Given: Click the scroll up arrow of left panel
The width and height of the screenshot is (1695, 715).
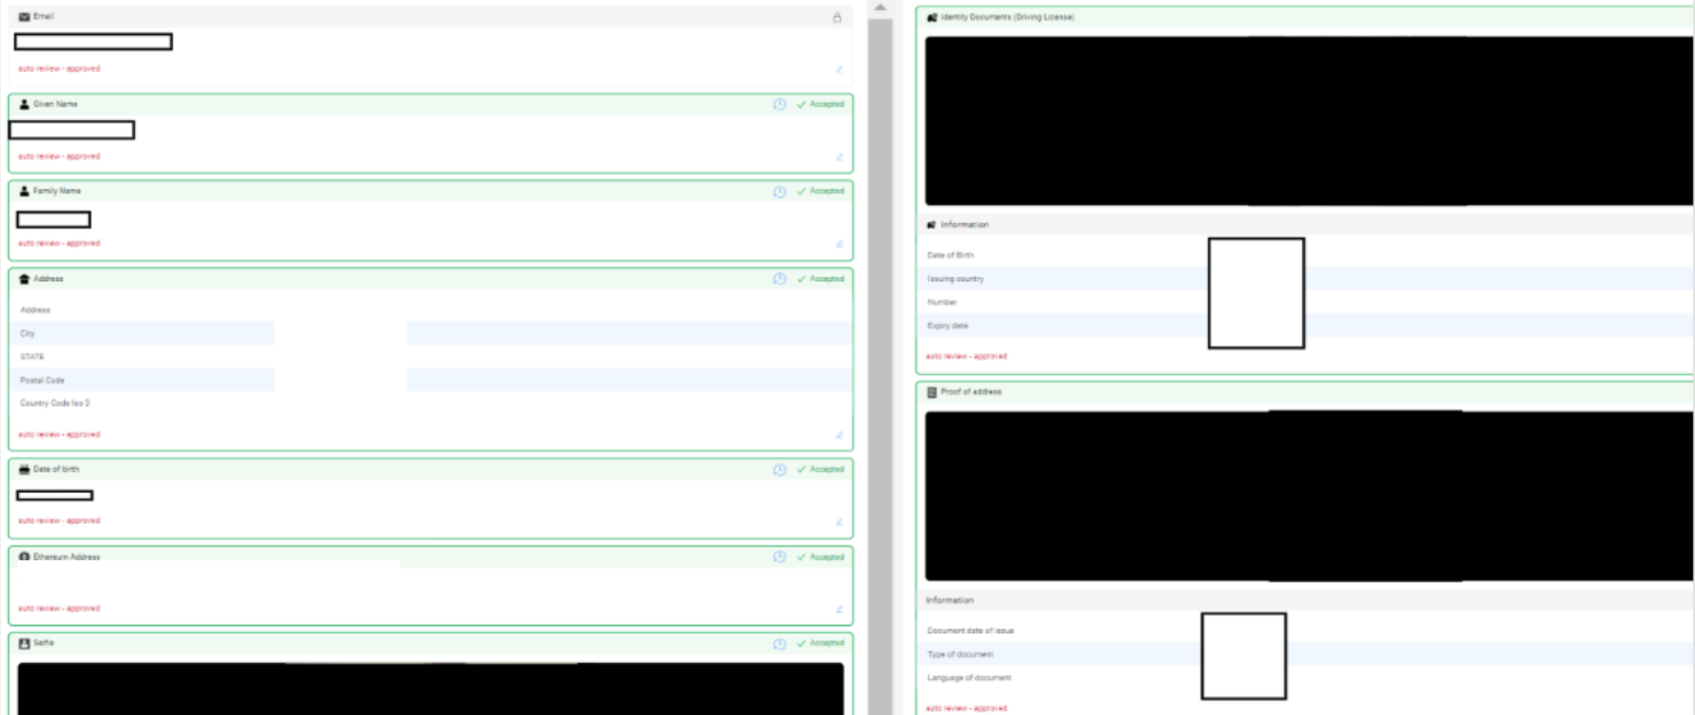Looking at the screenshot, I should click(880, 8).
